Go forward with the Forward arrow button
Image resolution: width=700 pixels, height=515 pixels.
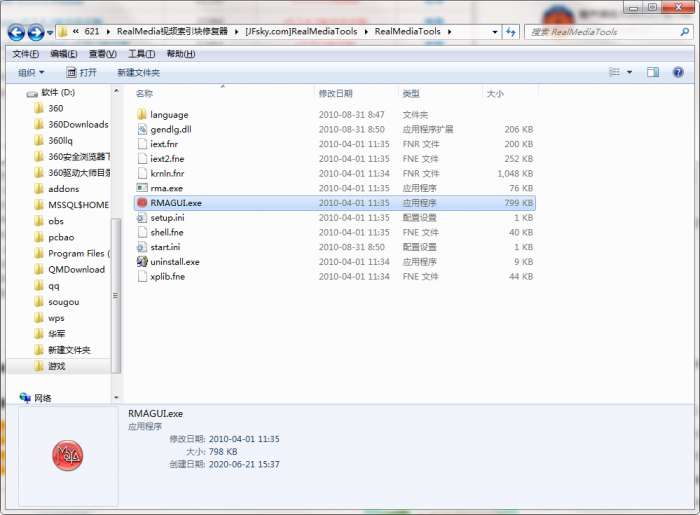click(x=36, y=32)
